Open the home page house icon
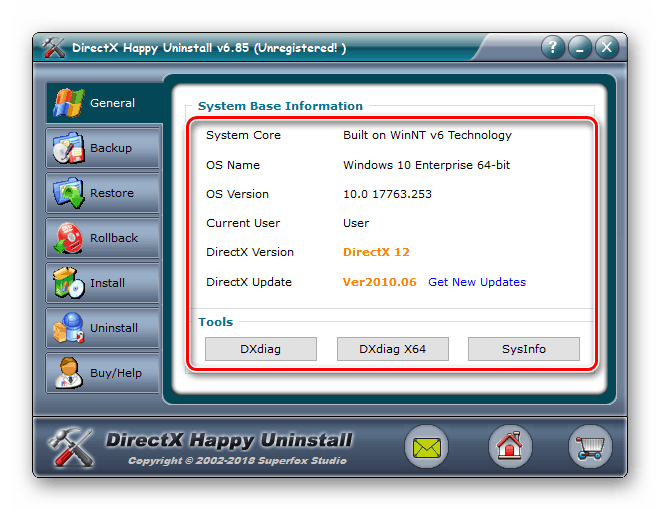The image size is (660, 510). (510, 447)
